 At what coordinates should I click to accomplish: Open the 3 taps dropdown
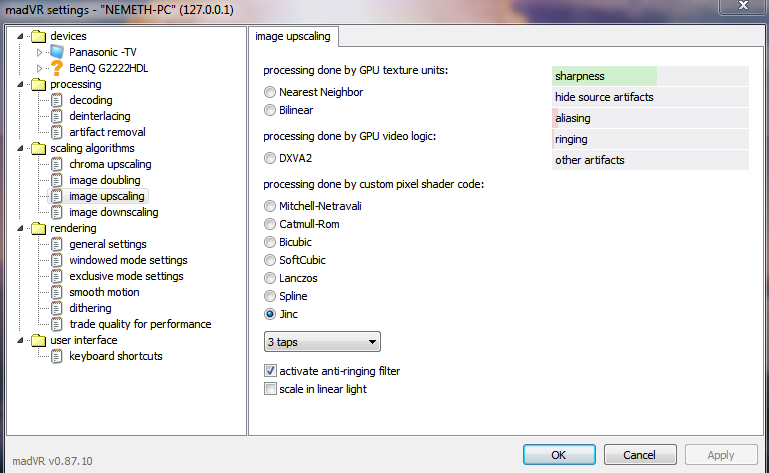tap(322, 342)
